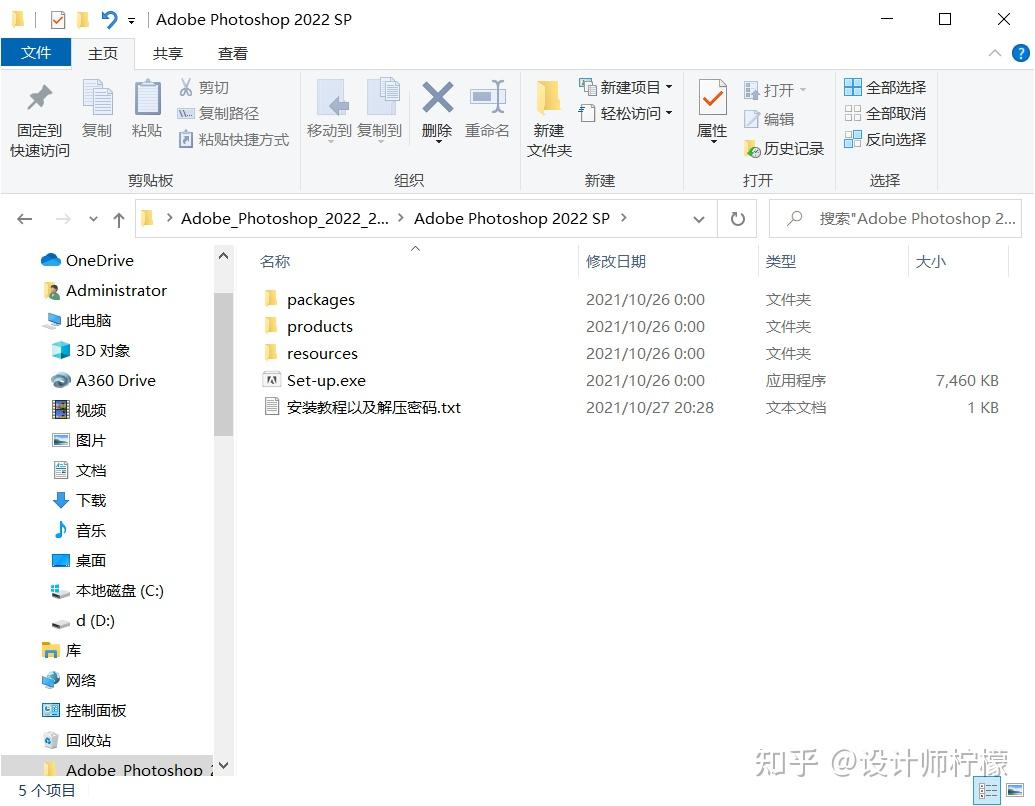The image size is (1035, 806).
Task: Select the Set-up.exe file
Action: tap(325, 381)
